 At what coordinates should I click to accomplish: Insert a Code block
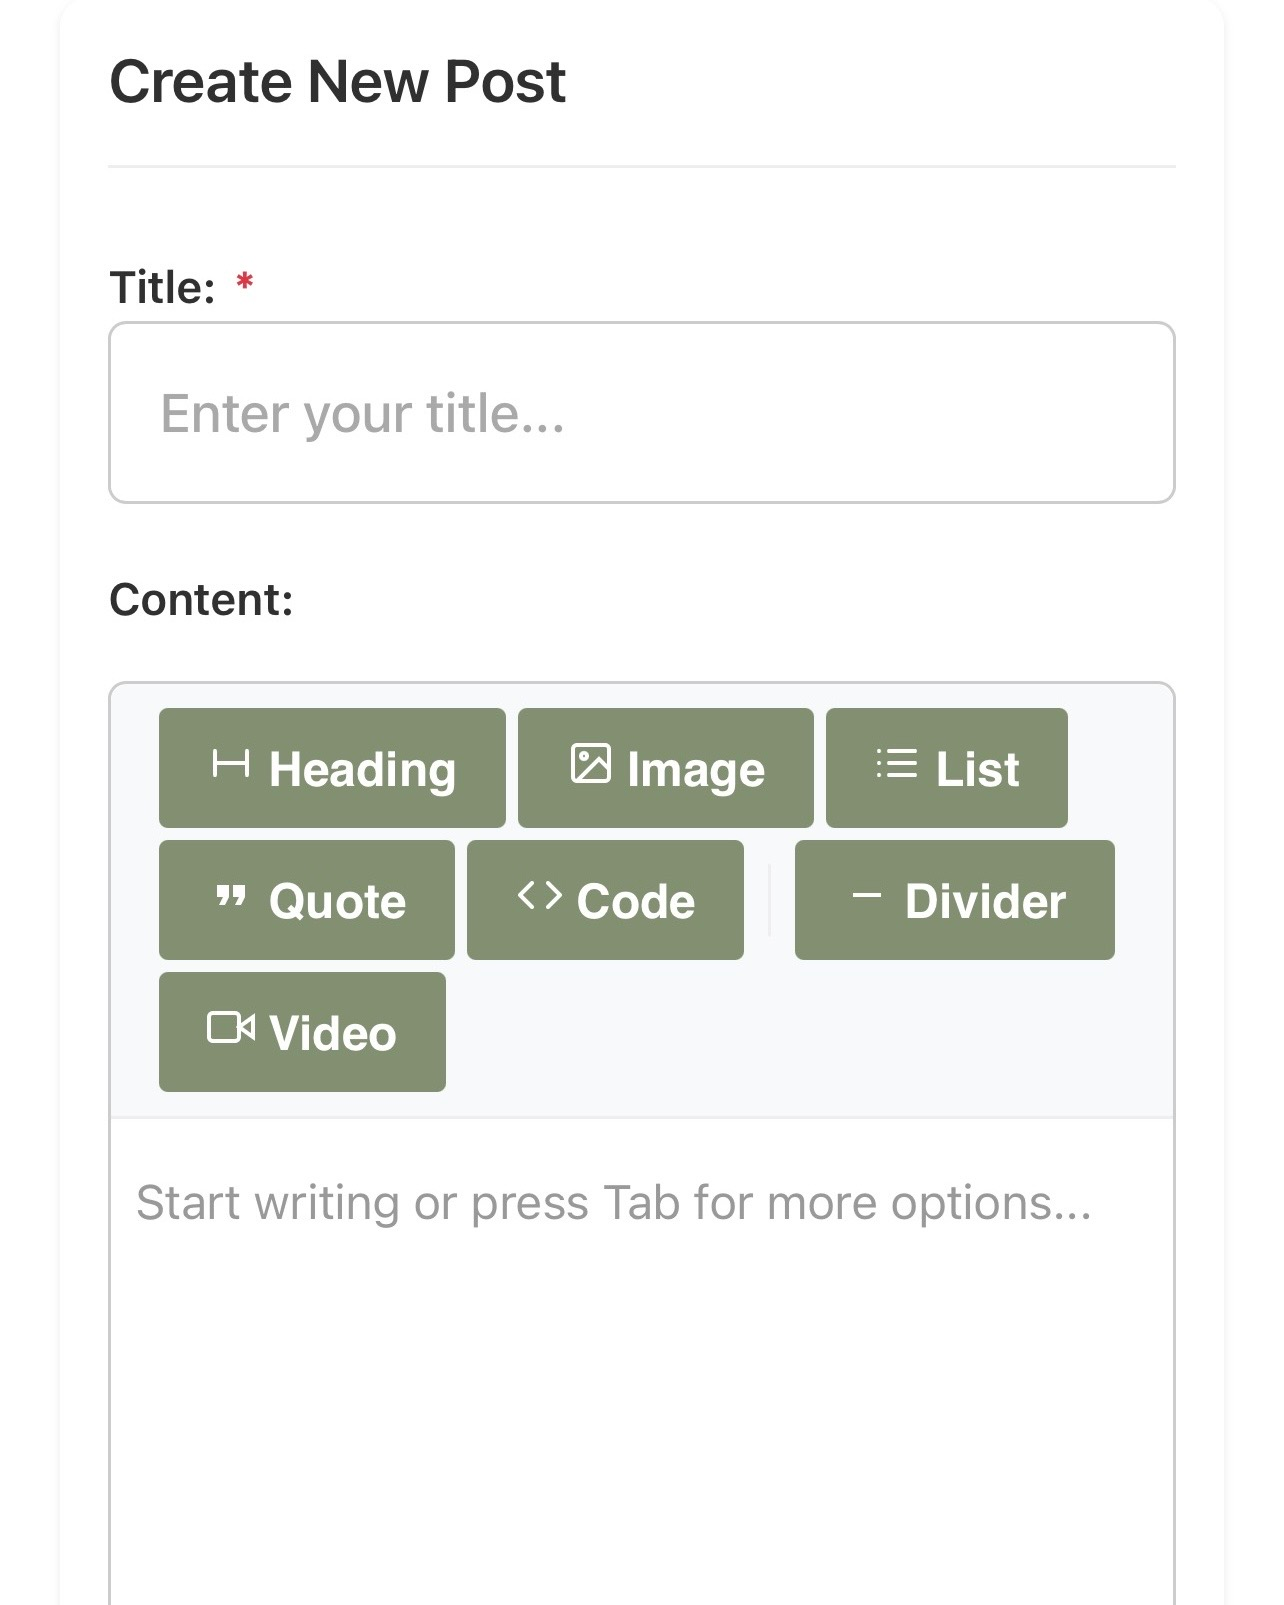click(x=606, y=899)
